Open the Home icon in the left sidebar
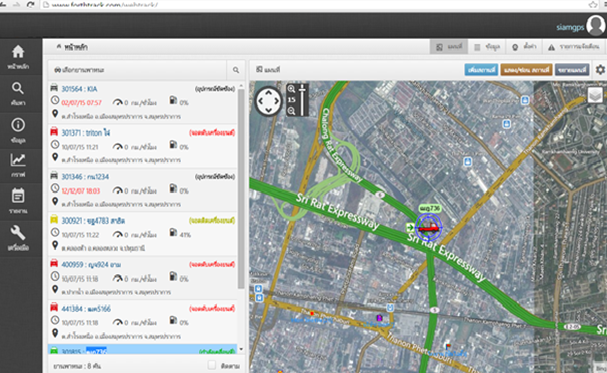This screenshot has height=373, width=607. click(18, 52)
